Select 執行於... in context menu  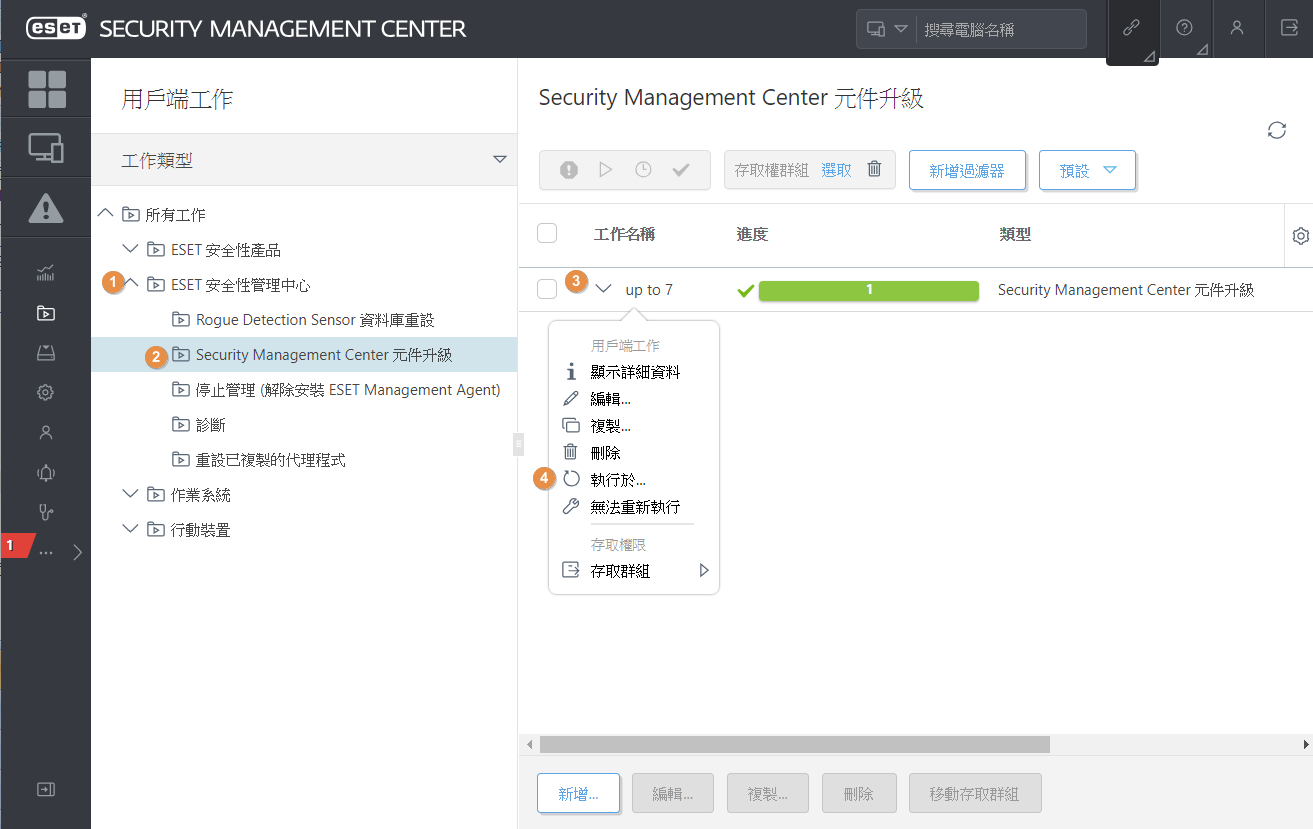pyautogui.click(x=618, y=480)
